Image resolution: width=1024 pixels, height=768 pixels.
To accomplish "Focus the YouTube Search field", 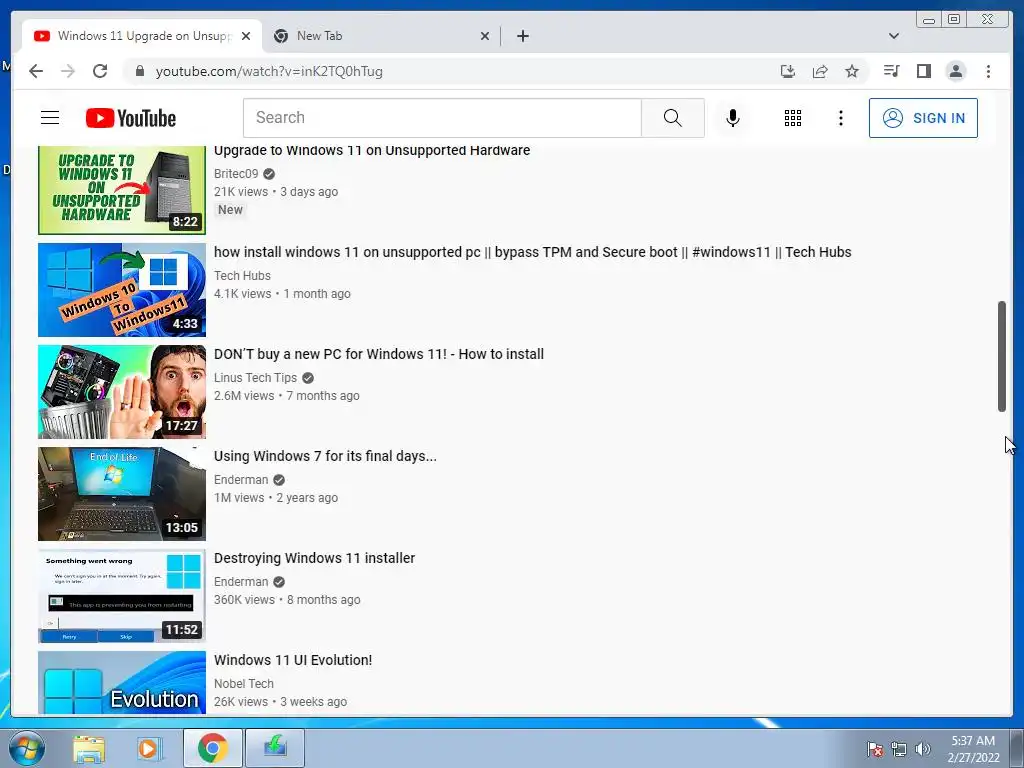I will pos(442,118).
